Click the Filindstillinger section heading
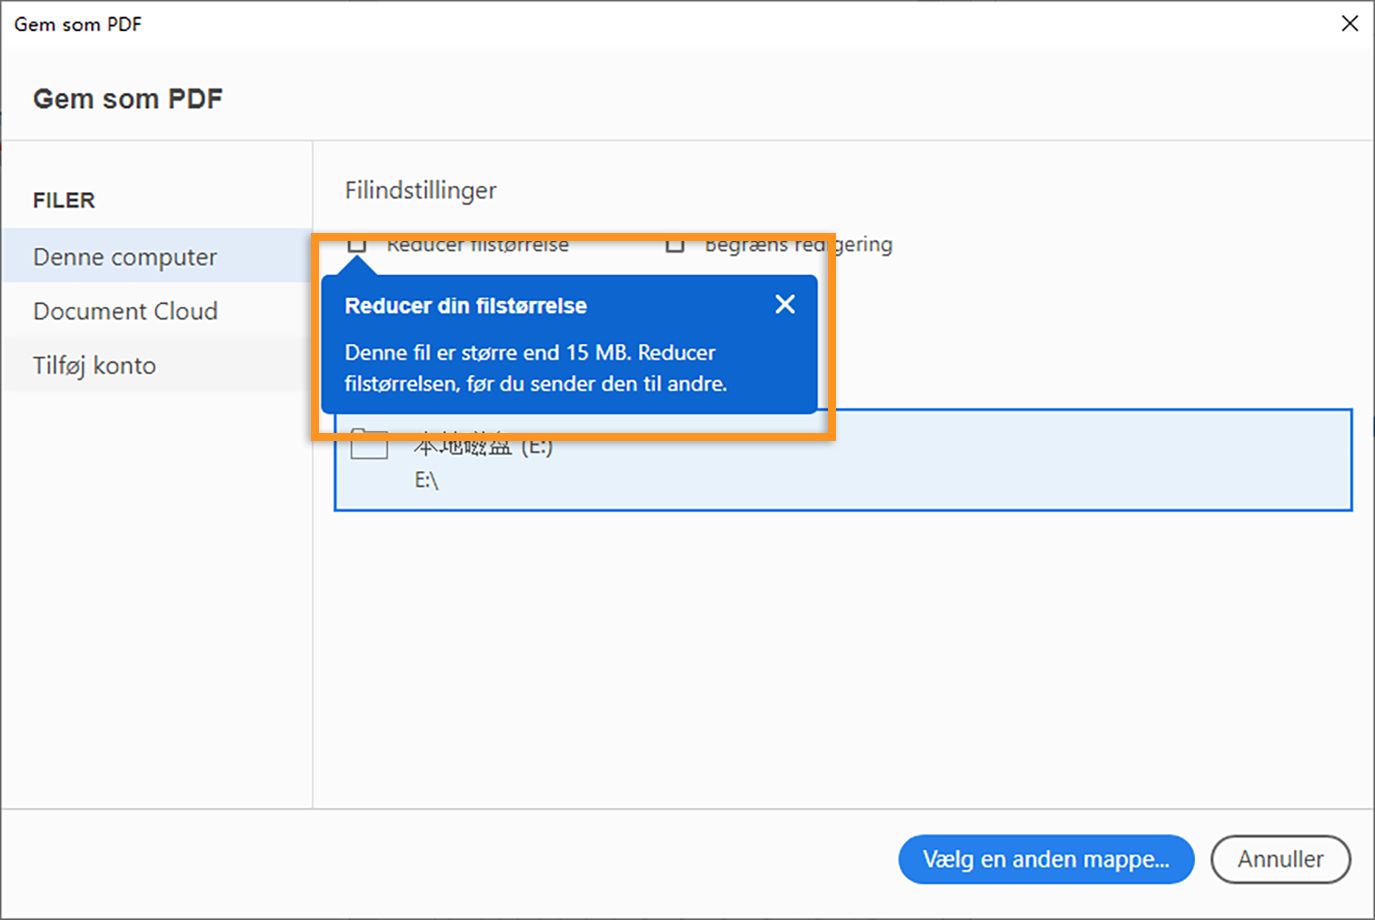Image resolution: width=1375 pixels, height=920 pixels. 420,190
